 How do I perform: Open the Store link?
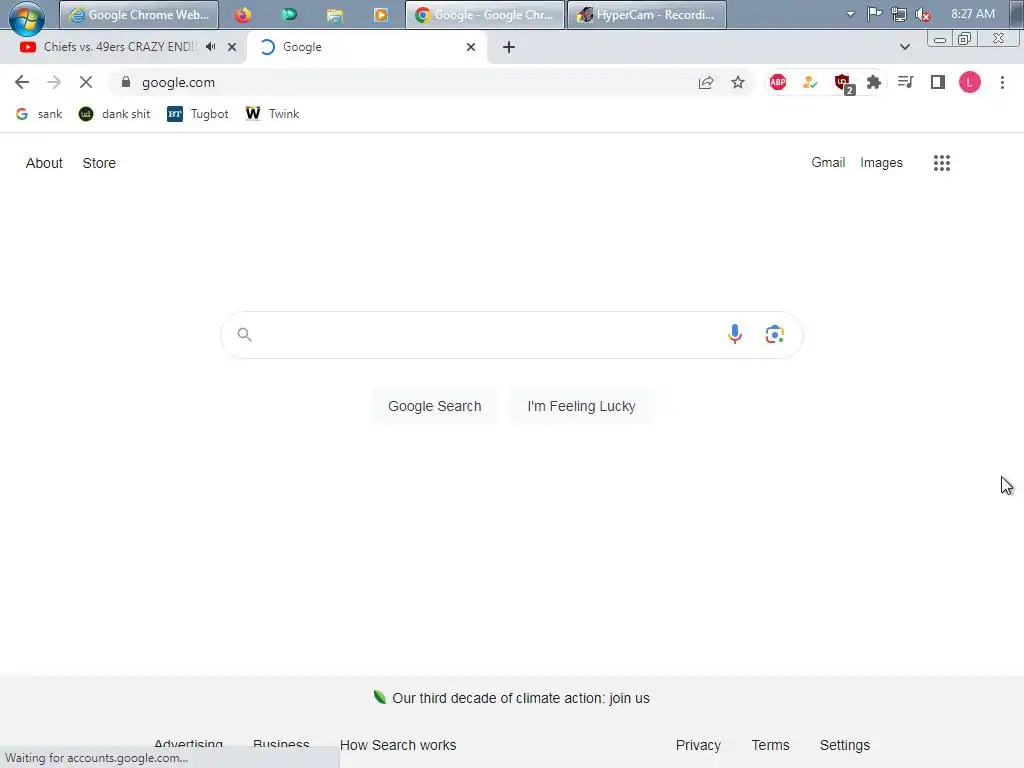tap(99, 163)
